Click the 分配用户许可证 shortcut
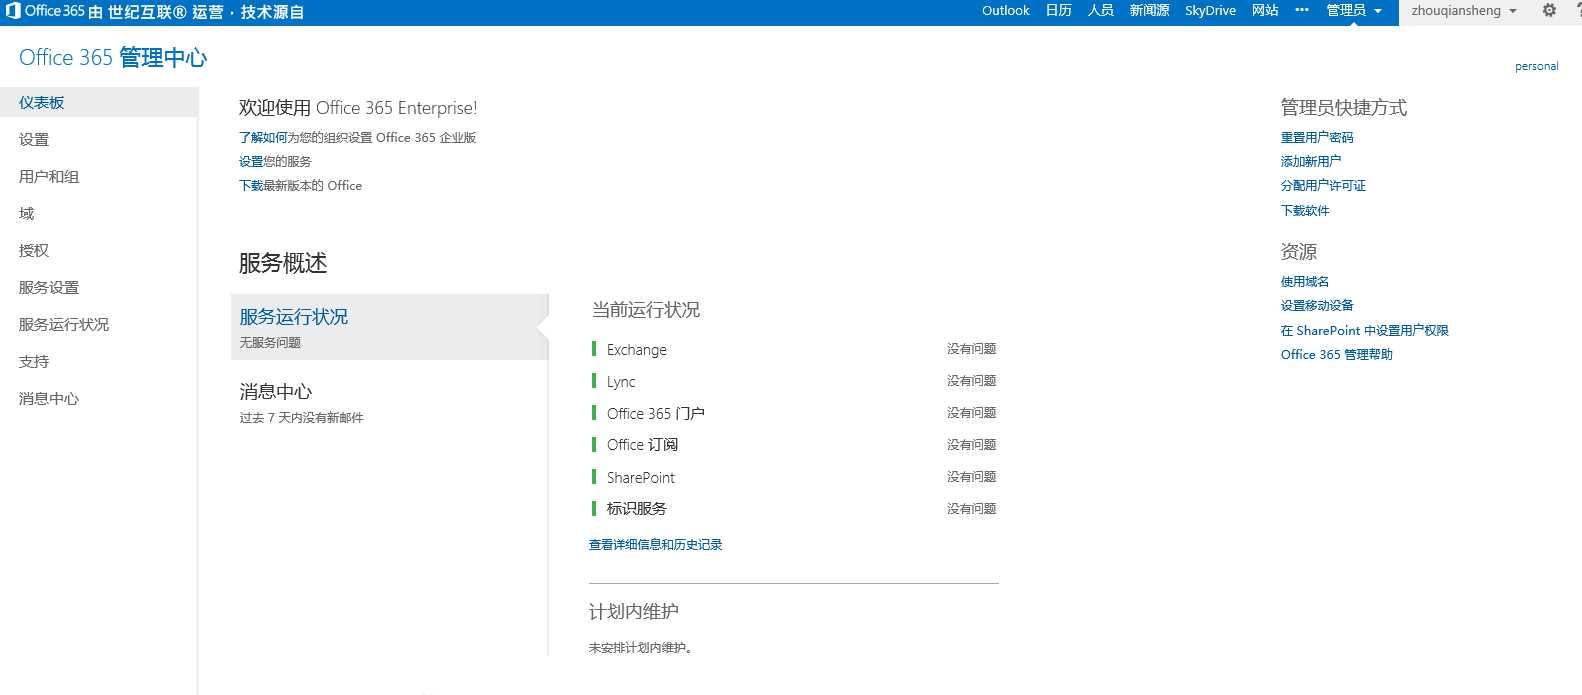The image size is (1582, 695). (x=1323, y=186)
